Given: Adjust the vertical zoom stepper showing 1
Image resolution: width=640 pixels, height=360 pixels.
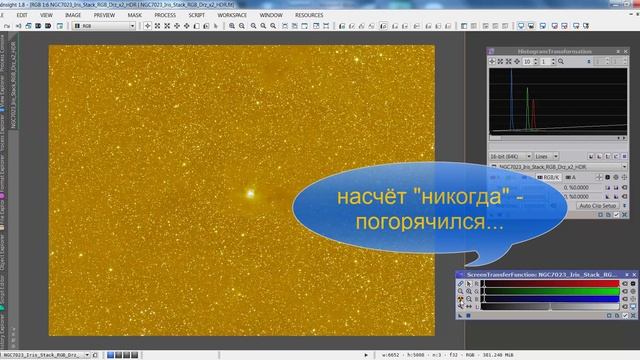Looking at the screenshot, I should (547, 61).
